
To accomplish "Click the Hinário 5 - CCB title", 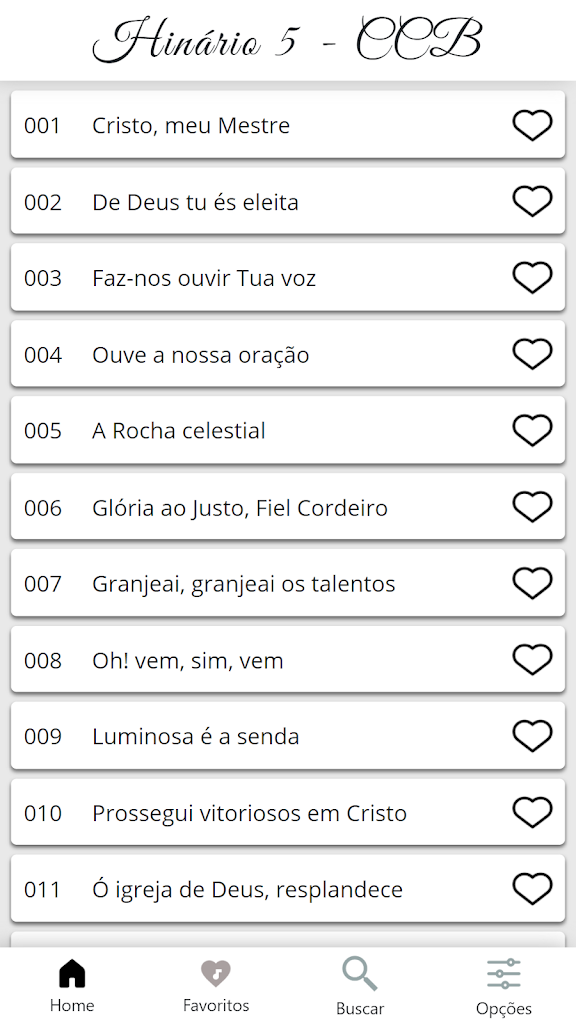I will point(287,40).
